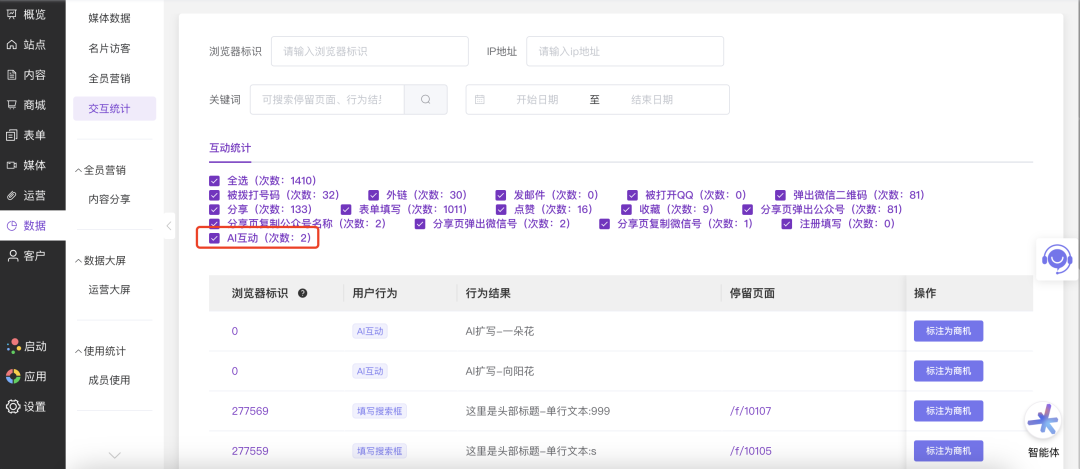Open the 智能体 AI agent icon
This screenshot has width=1080, height=469.
click(x=1042, y=422)
